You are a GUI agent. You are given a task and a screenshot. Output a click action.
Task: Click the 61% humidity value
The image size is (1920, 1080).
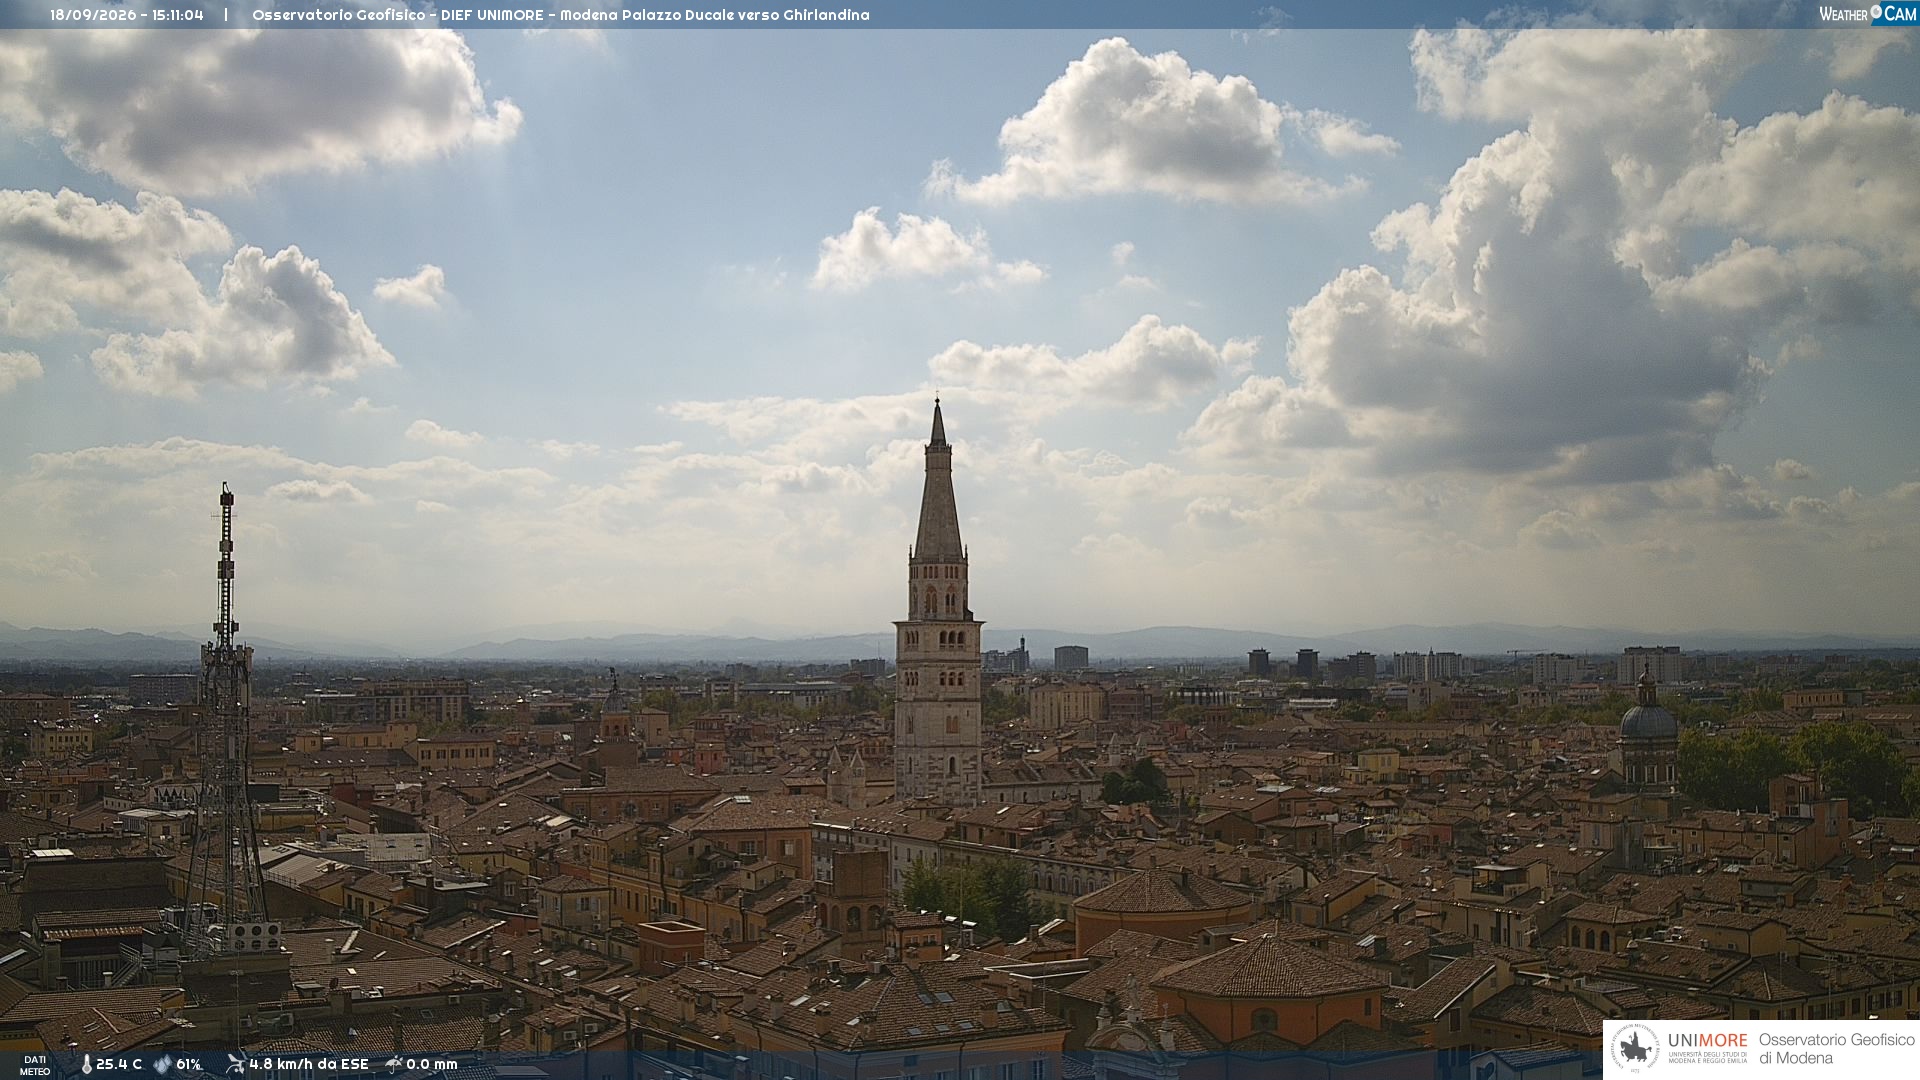(189, 1064)
